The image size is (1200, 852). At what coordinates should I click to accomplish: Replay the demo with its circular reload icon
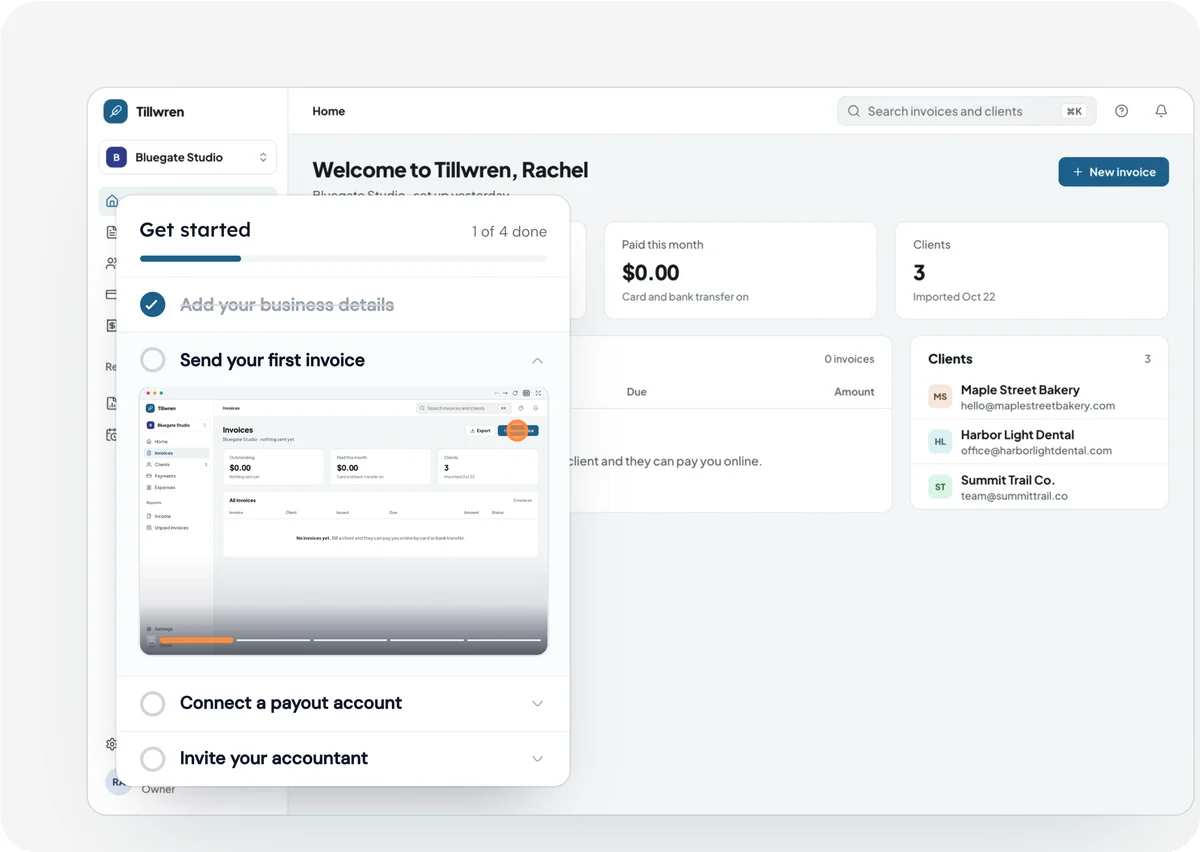click(x=515, y=393)
